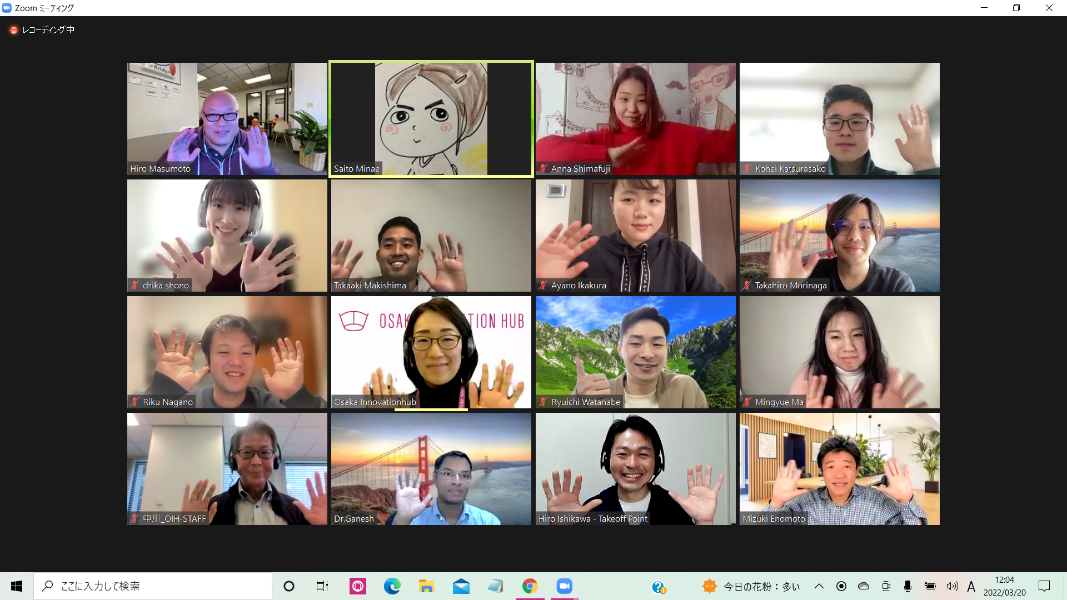
Task: Open the clock showing 12:04
Action: pos(1003,586)
